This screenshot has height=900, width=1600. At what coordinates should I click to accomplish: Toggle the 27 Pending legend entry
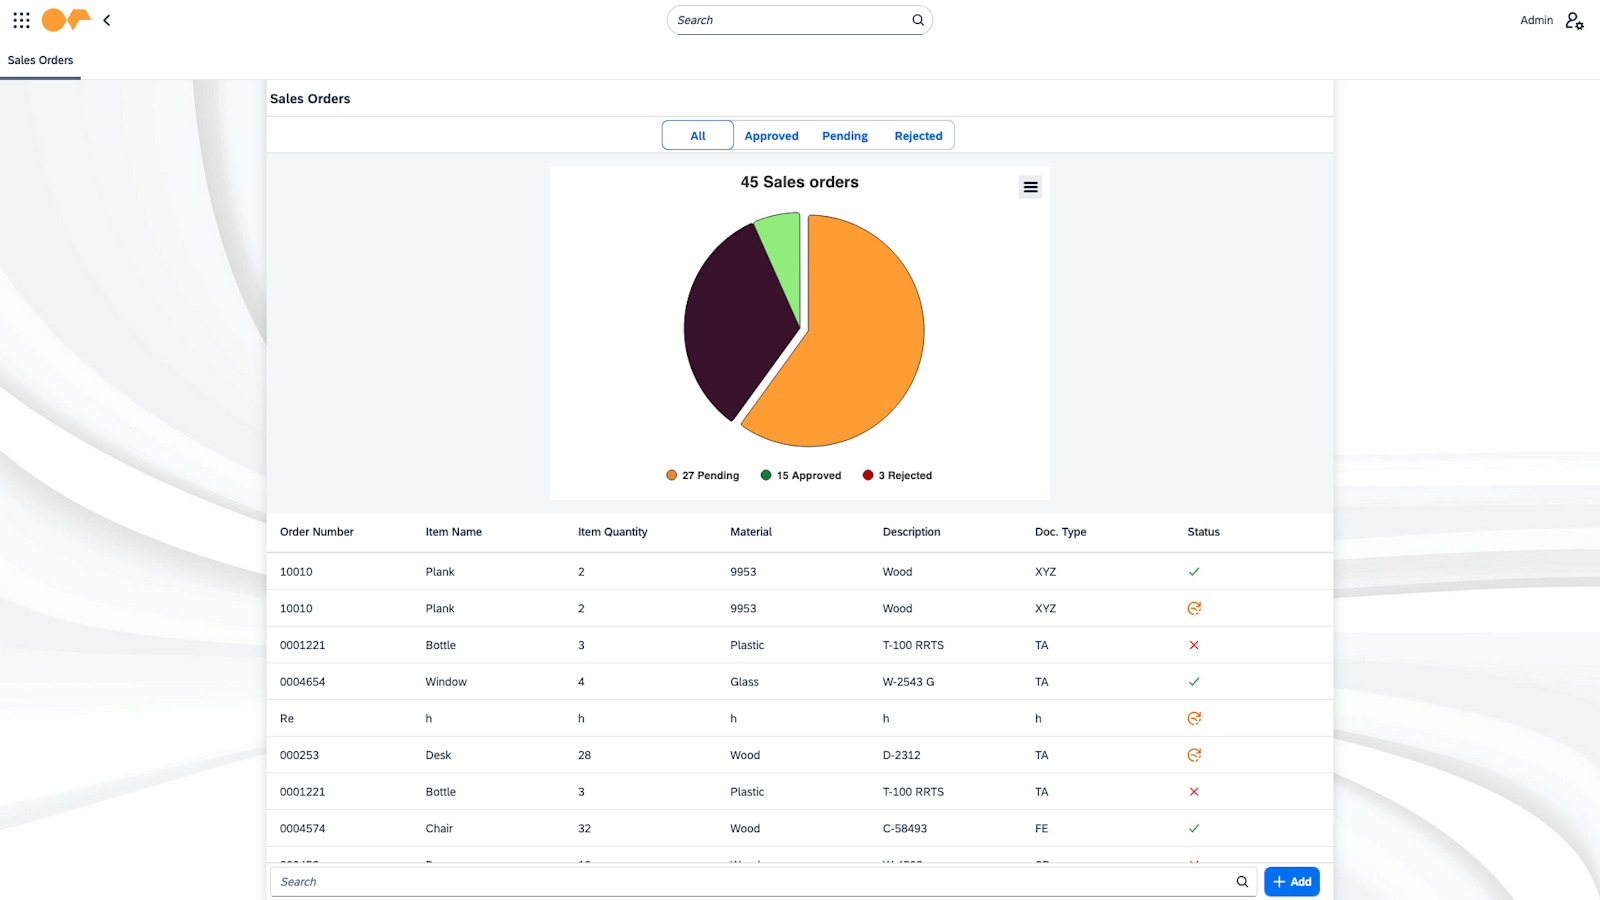(701, 475)
